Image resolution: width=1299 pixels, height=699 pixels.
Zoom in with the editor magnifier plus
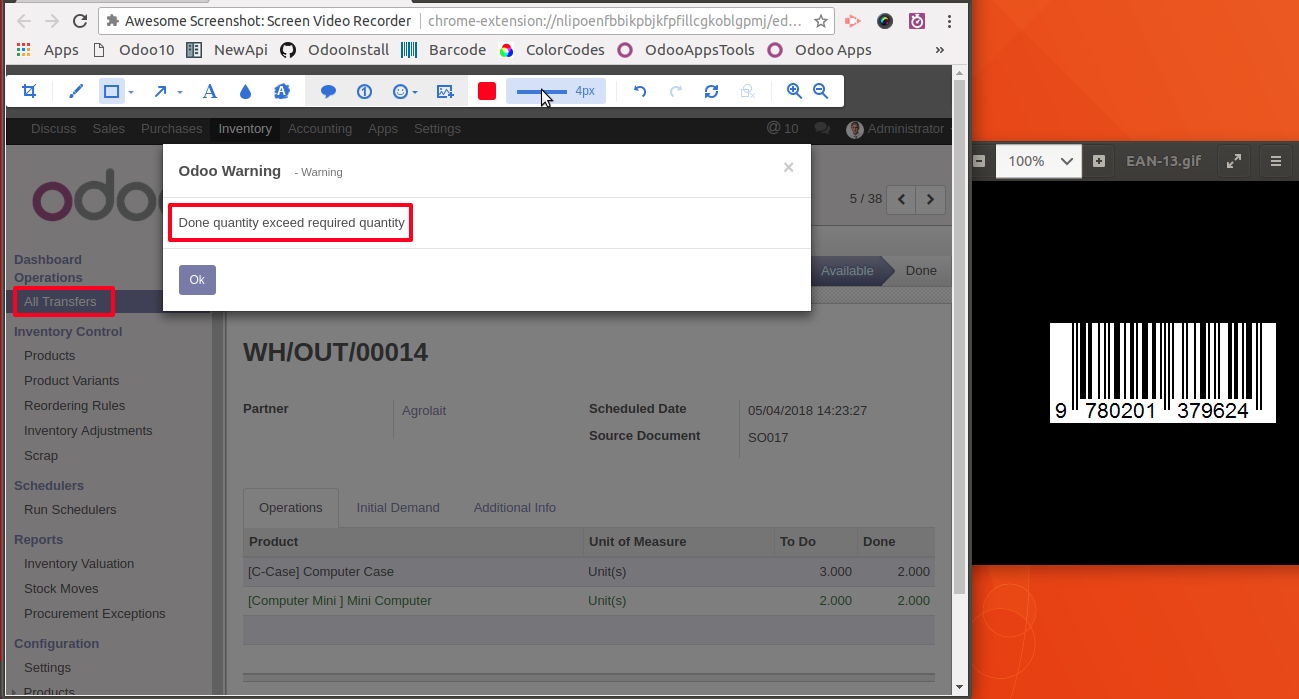pyautogui.click(x=795, y=91)
